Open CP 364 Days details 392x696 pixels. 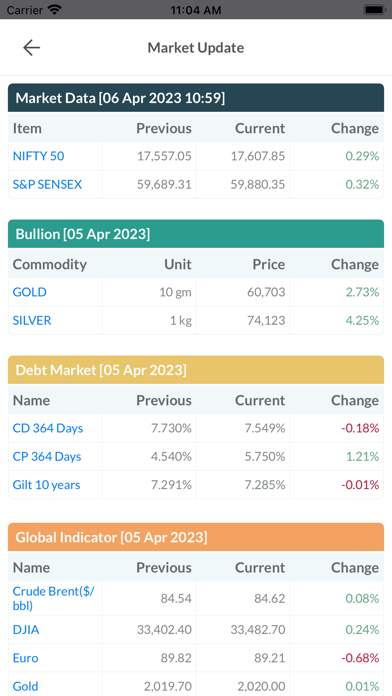coord(47,456)
